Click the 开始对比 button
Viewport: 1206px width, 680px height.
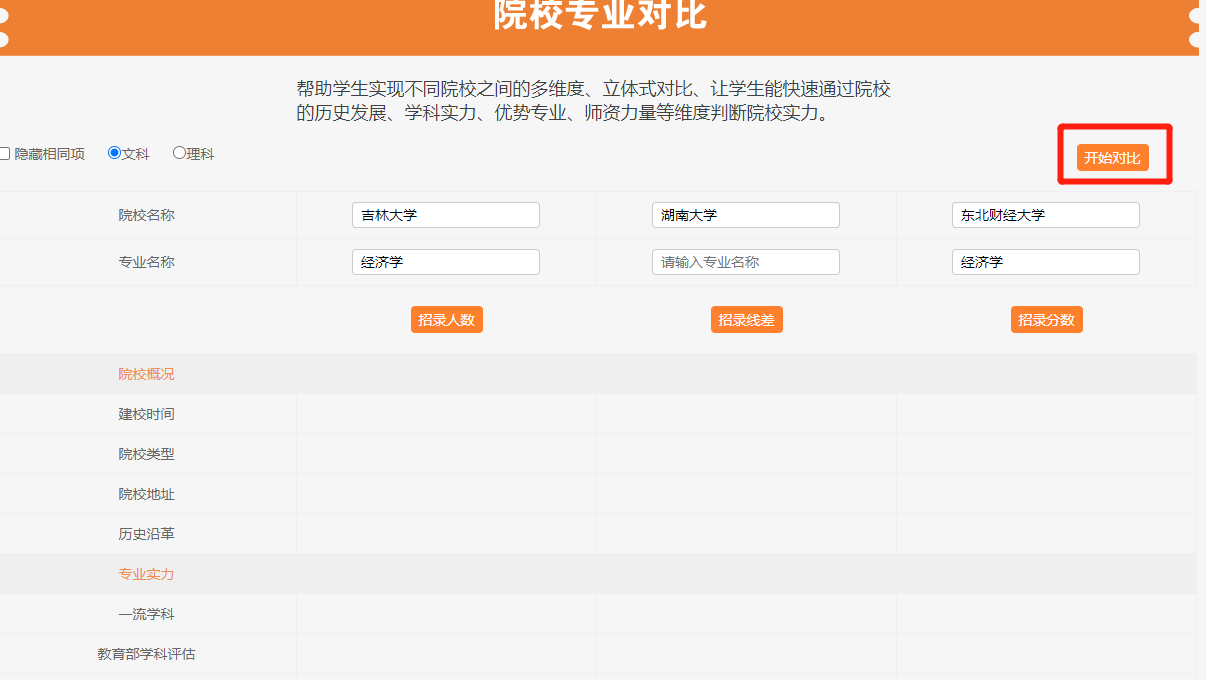1112,158
